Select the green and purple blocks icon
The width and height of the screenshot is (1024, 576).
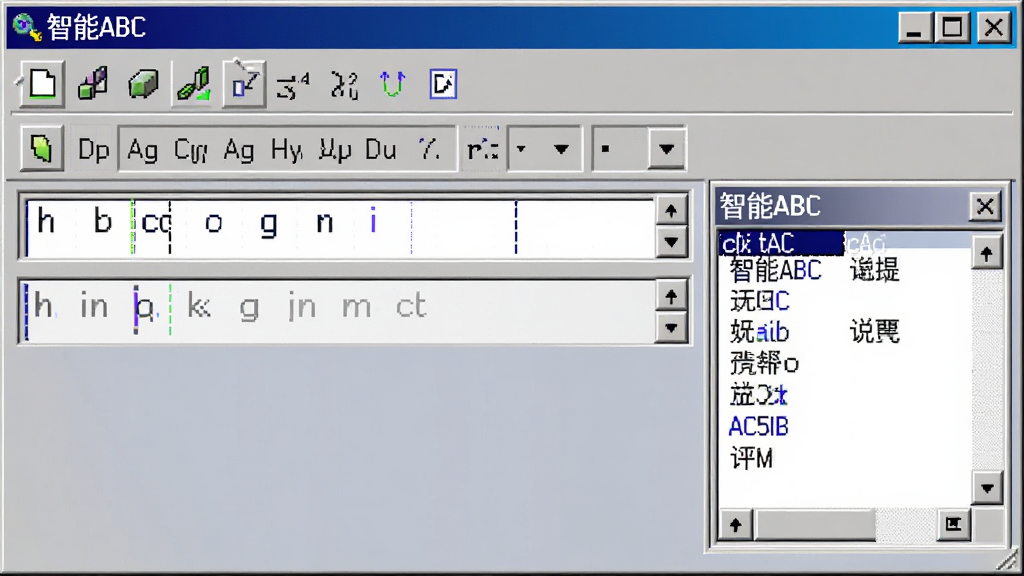pos(93,84)
